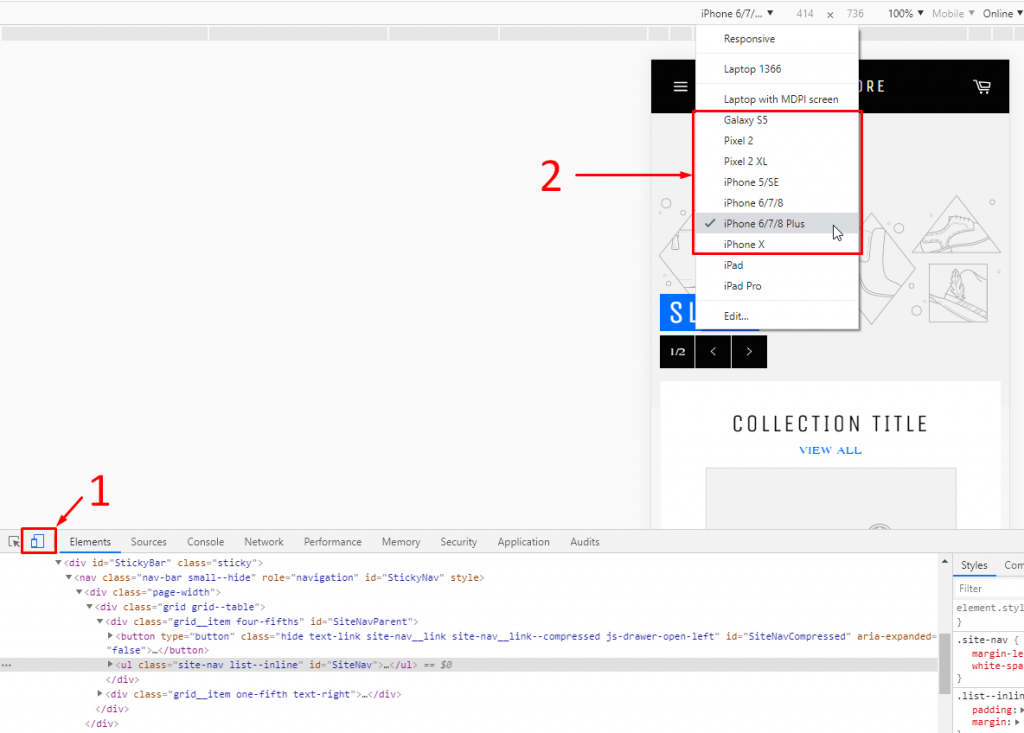Viewport: 1024px width, 733px height.
Task: Advance slideshow with the next arrow
Action: coord(749,352)
